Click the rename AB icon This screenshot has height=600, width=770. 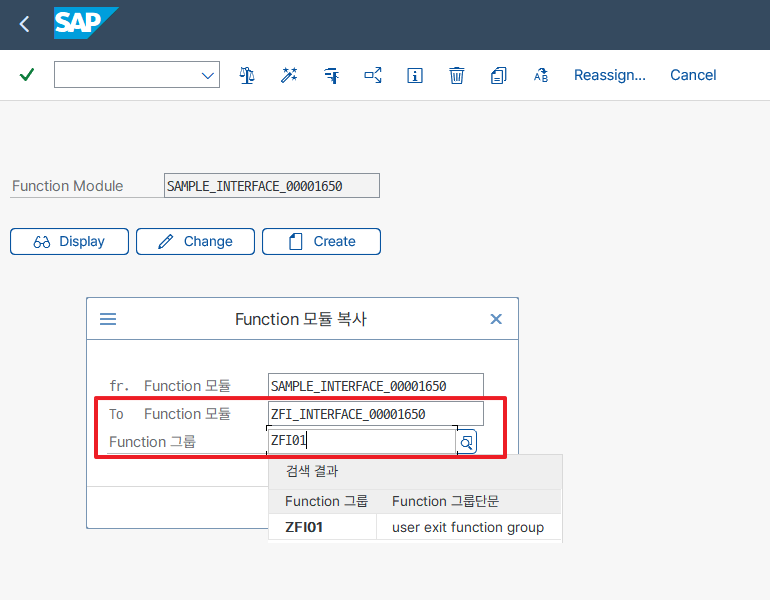tap(541, 75)
